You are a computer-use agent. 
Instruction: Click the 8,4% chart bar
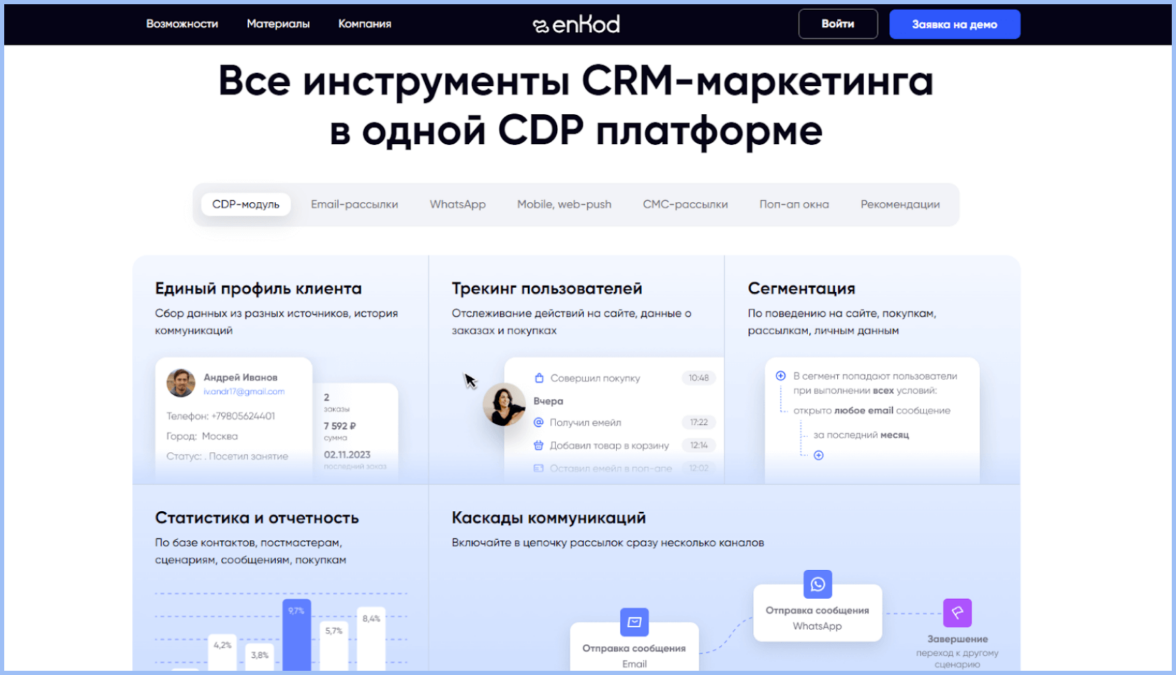(371, 638)
